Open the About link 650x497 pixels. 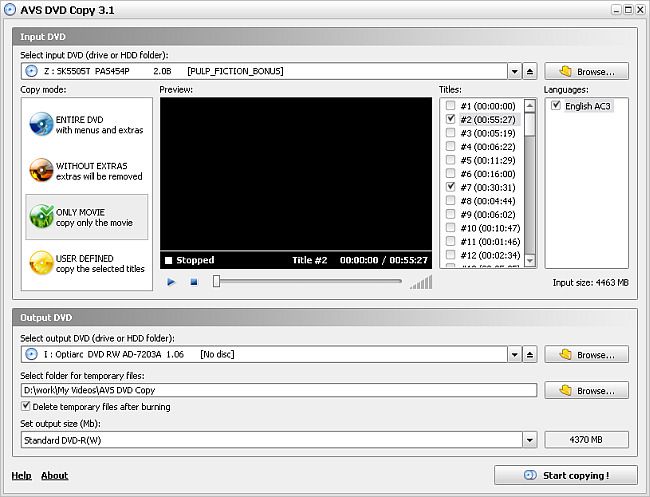54,475
